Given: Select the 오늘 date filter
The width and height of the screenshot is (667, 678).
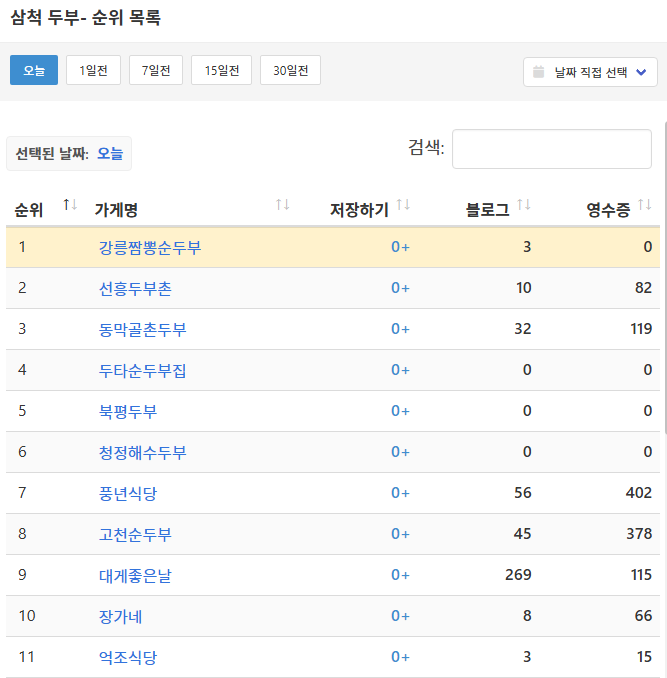Looking at the screenshot, I should [34, 70].
